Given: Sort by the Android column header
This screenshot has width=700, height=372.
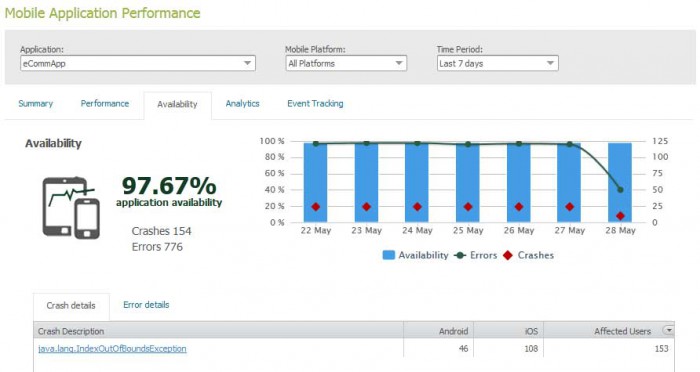Looking at the screenshot, I should click(438, 331).
